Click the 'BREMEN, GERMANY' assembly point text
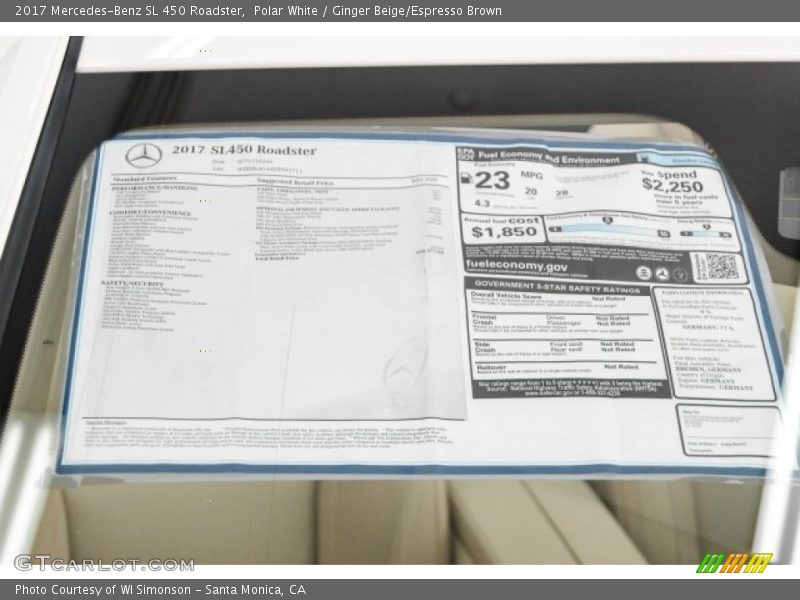 point(708,369)
